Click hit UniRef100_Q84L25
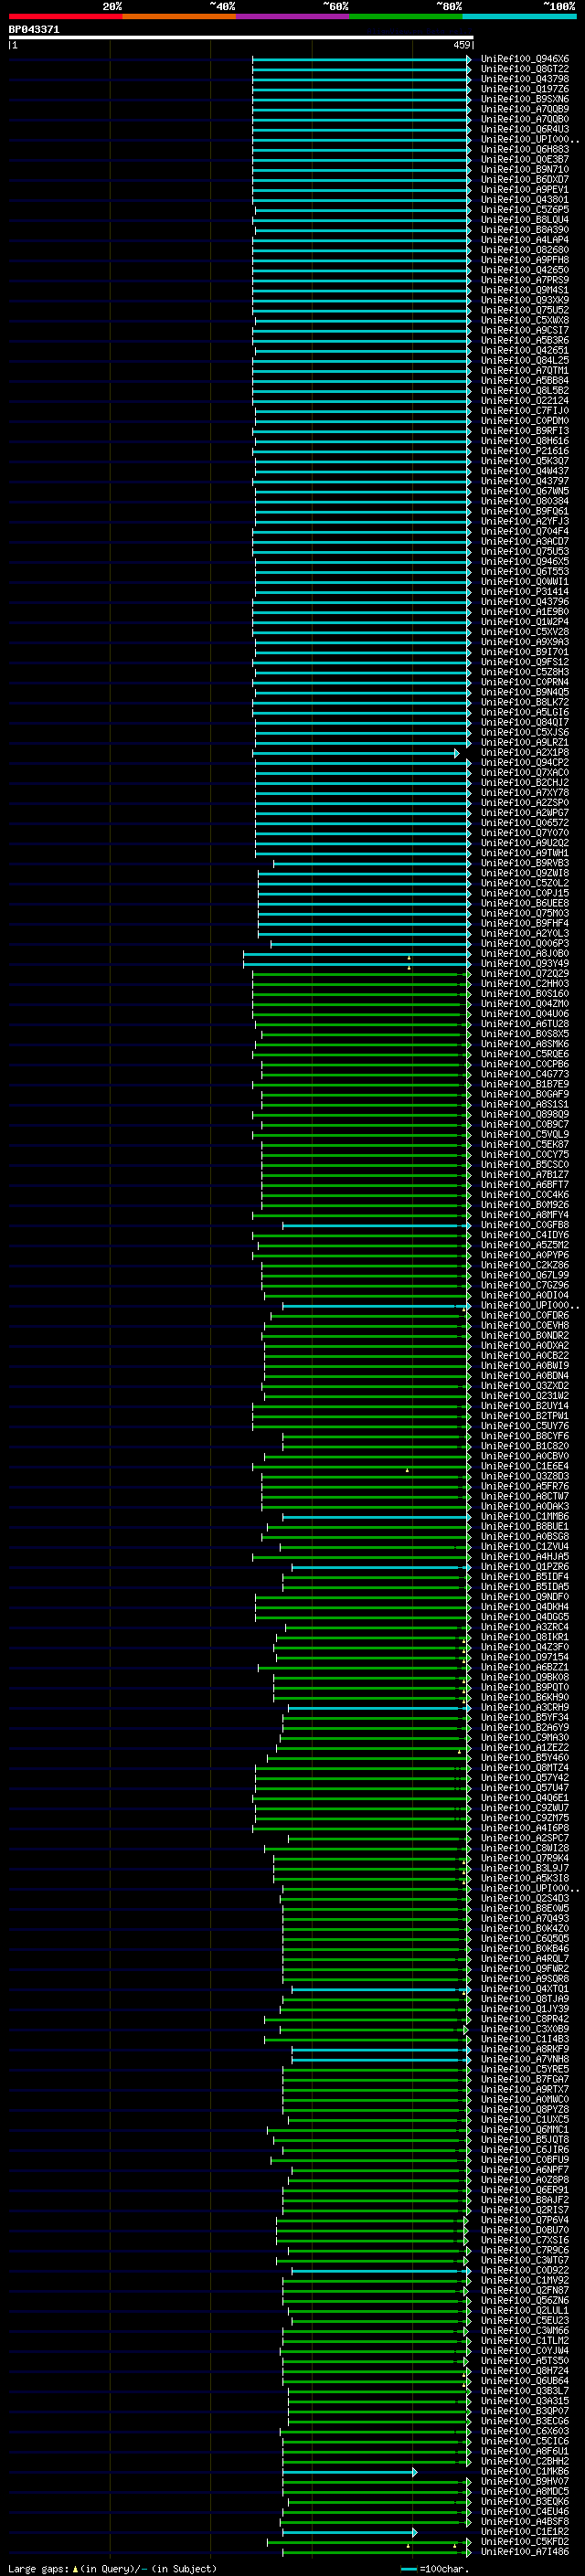This screenshot has height=2576, width=585. click(x=524, y=360)
